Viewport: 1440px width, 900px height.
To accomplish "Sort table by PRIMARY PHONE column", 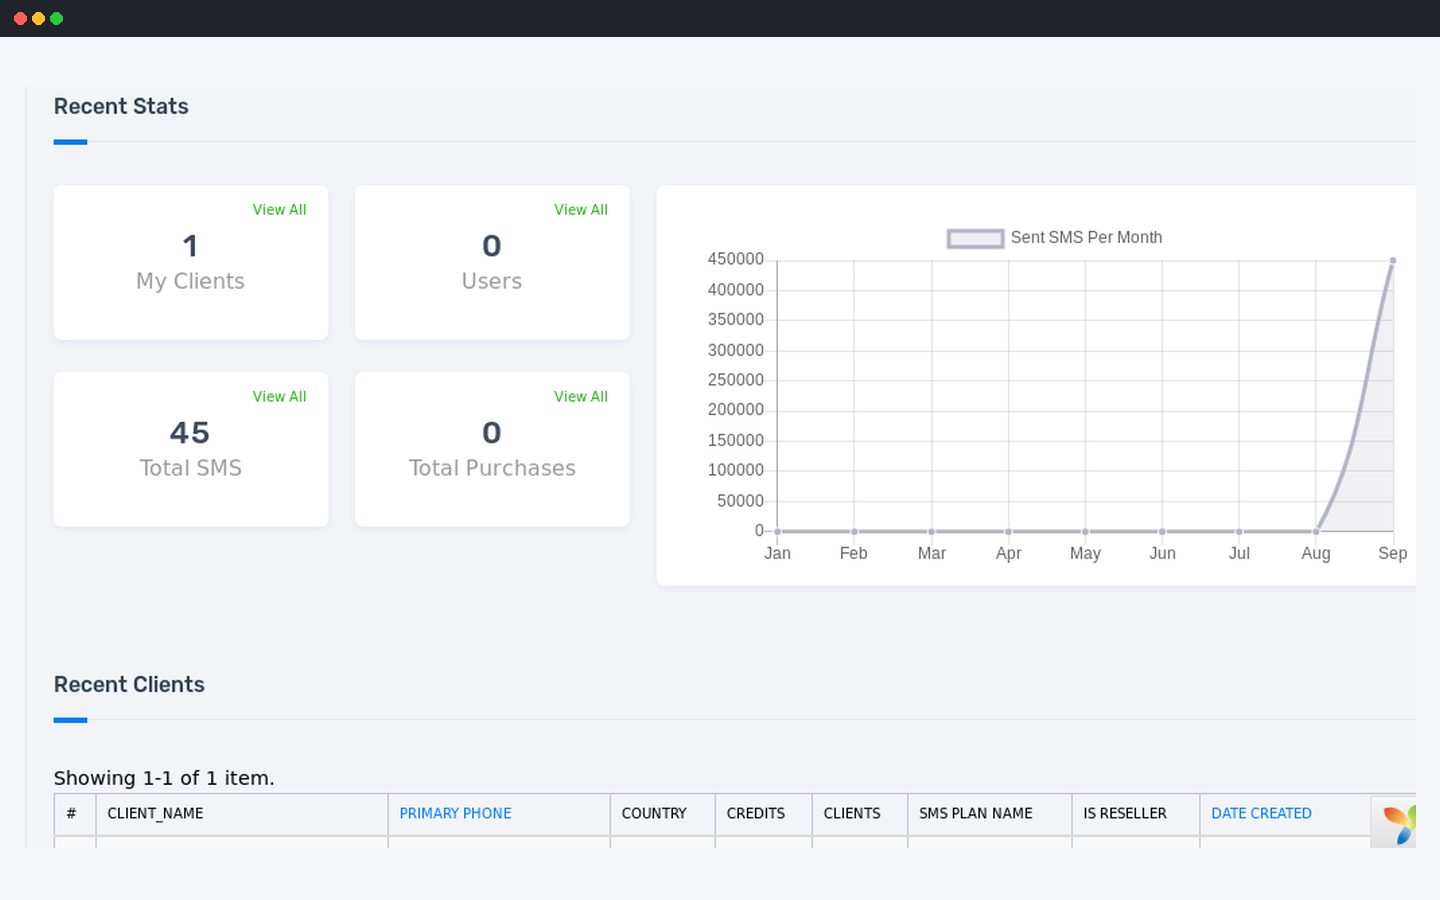I will [x=455, y=814].
